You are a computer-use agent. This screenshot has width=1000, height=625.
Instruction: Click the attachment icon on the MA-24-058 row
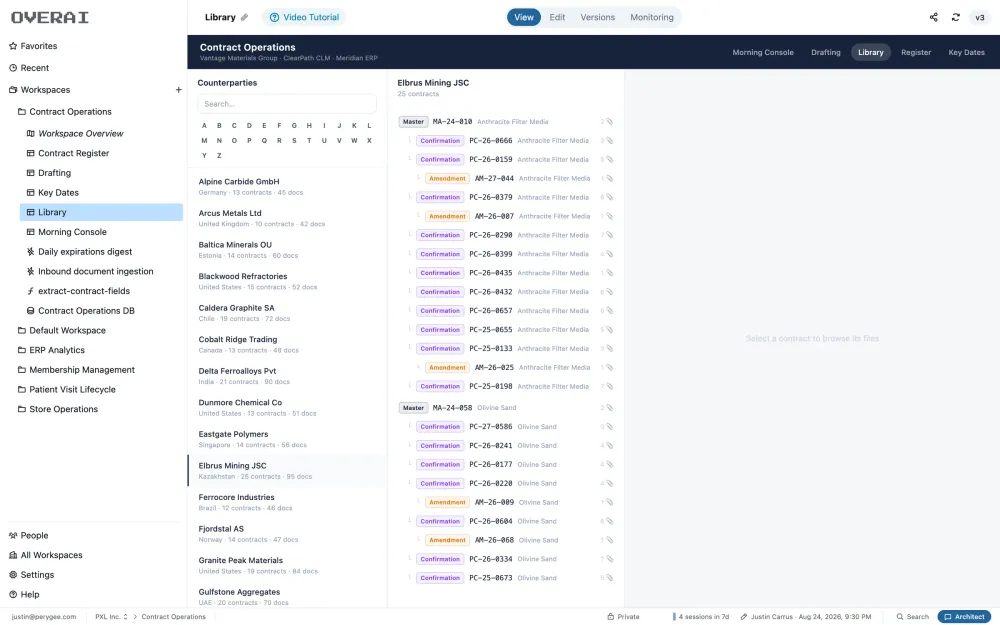[609, 408]
